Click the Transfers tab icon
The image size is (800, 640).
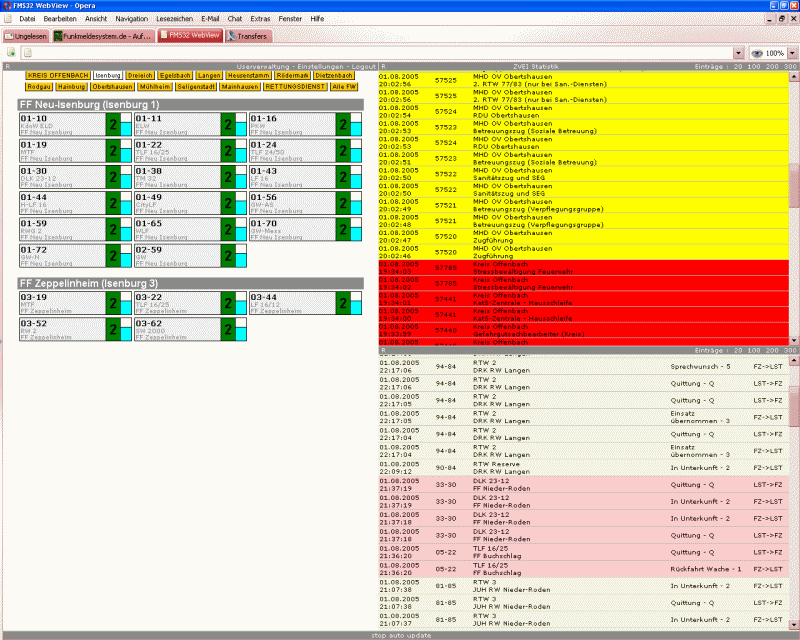pos(233,35)
